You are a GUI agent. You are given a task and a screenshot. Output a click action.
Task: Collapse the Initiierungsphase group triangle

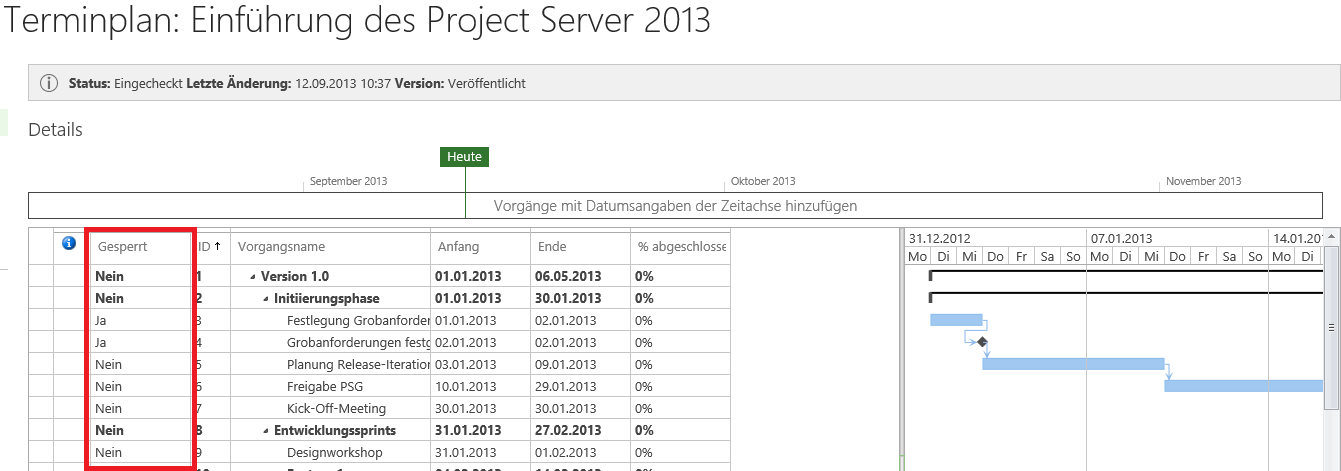pos(266,299)
